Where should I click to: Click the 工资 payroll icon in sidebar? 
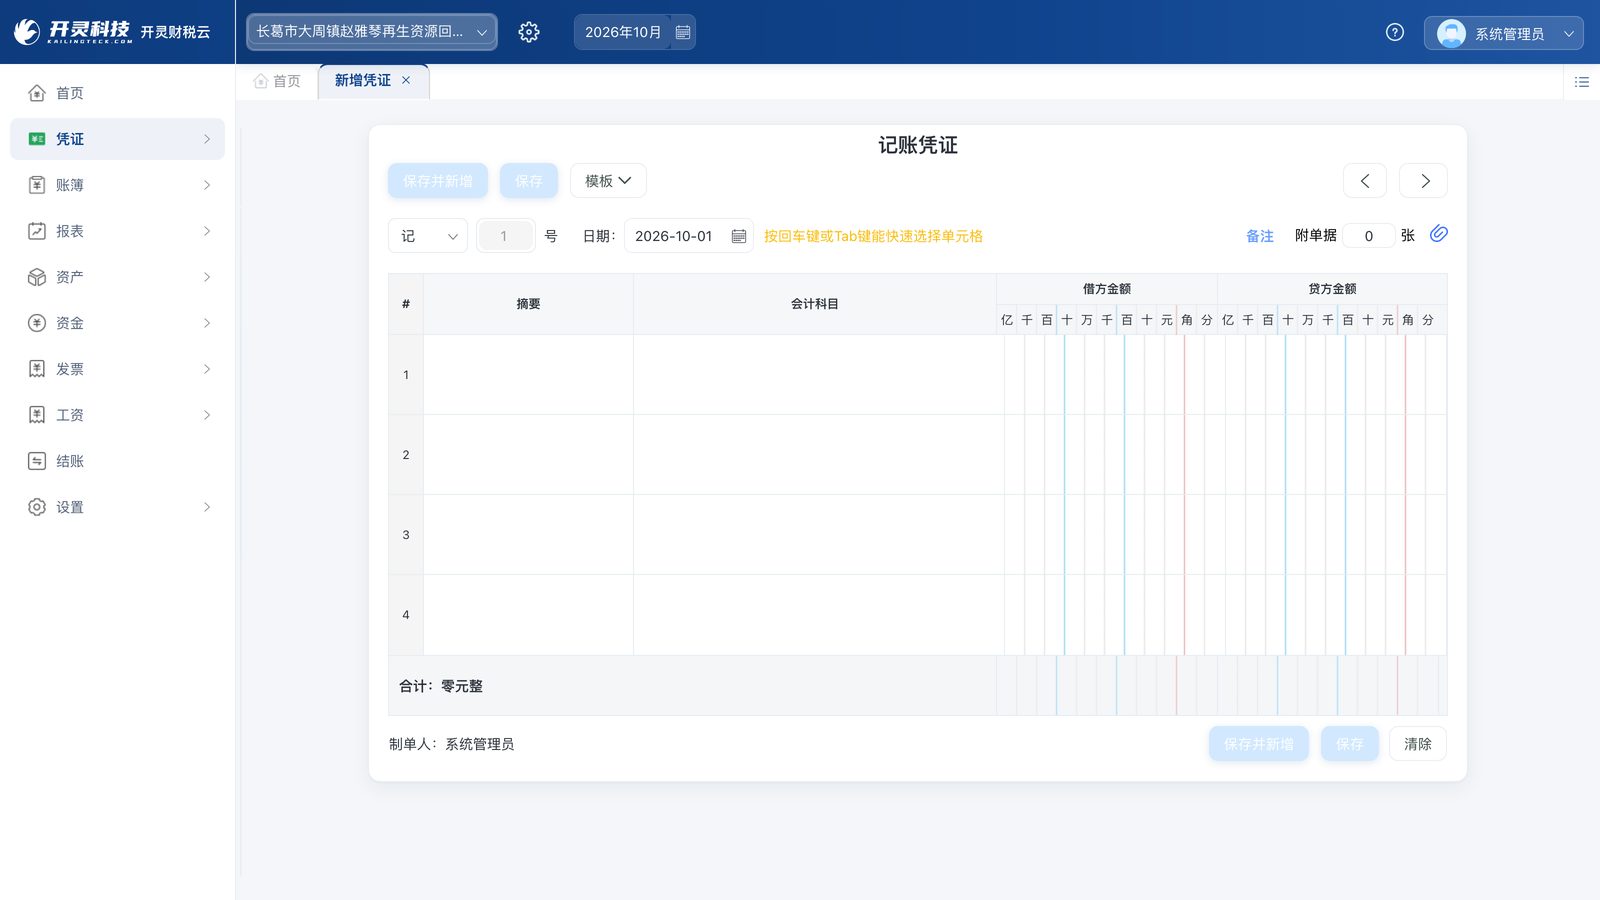pos(37,415)
